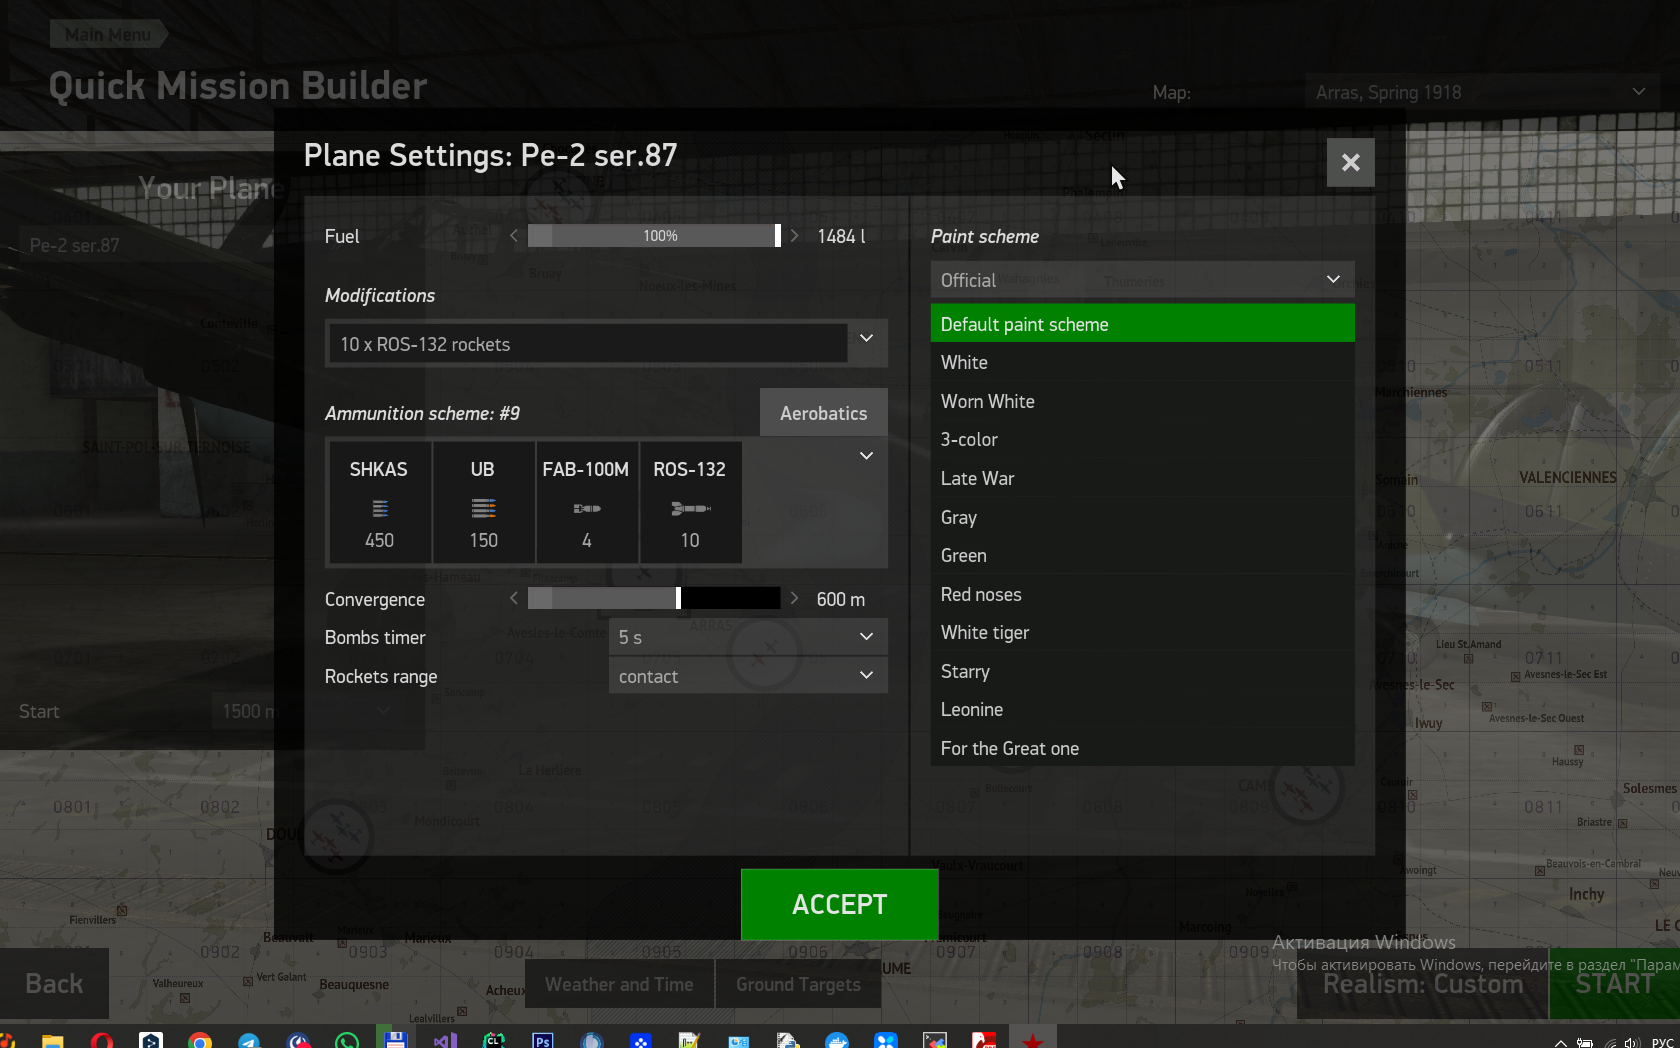Choose the White tiger paint scheme

(1142, 633)
